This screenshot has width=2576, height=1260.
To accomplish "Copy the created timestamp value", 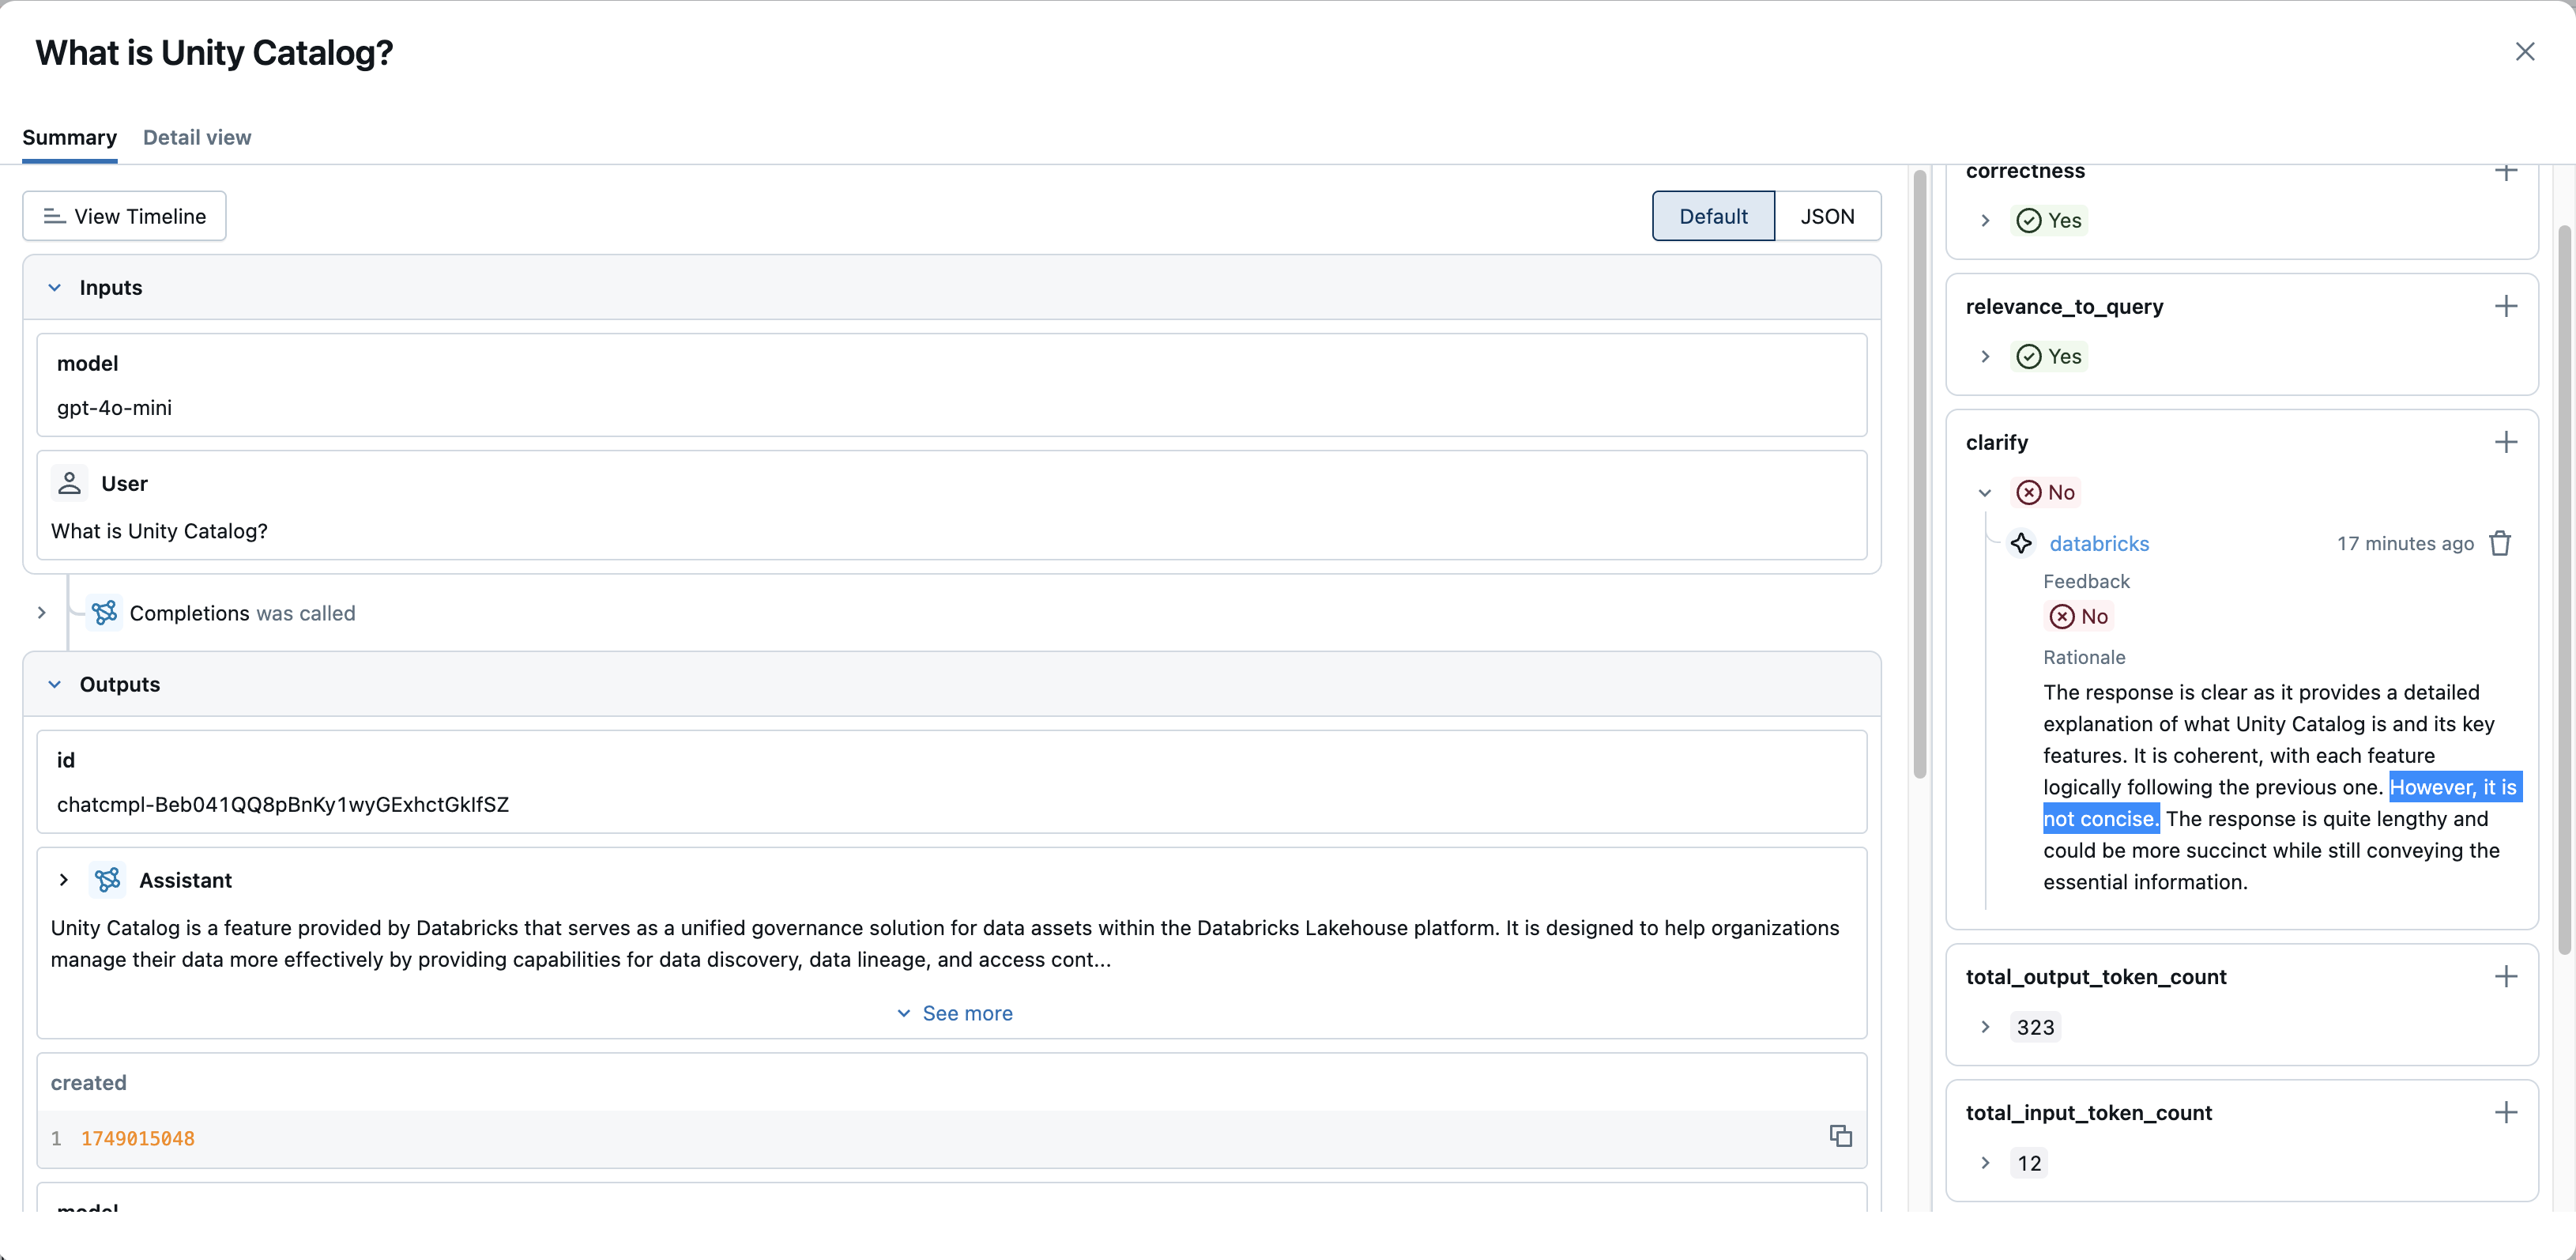I will click(x=1841, y=1136).
